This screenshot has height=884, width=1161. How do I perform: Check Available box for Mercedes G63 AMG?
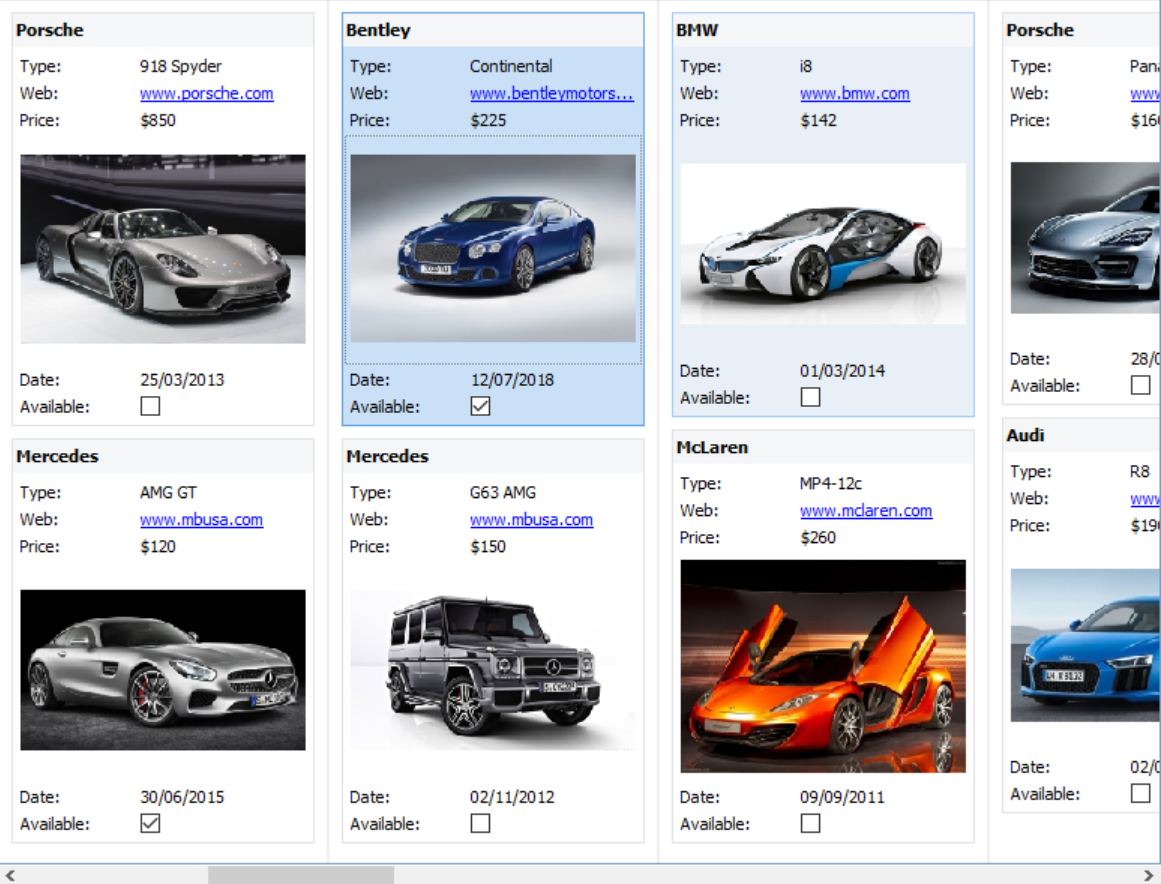[481, 823]
